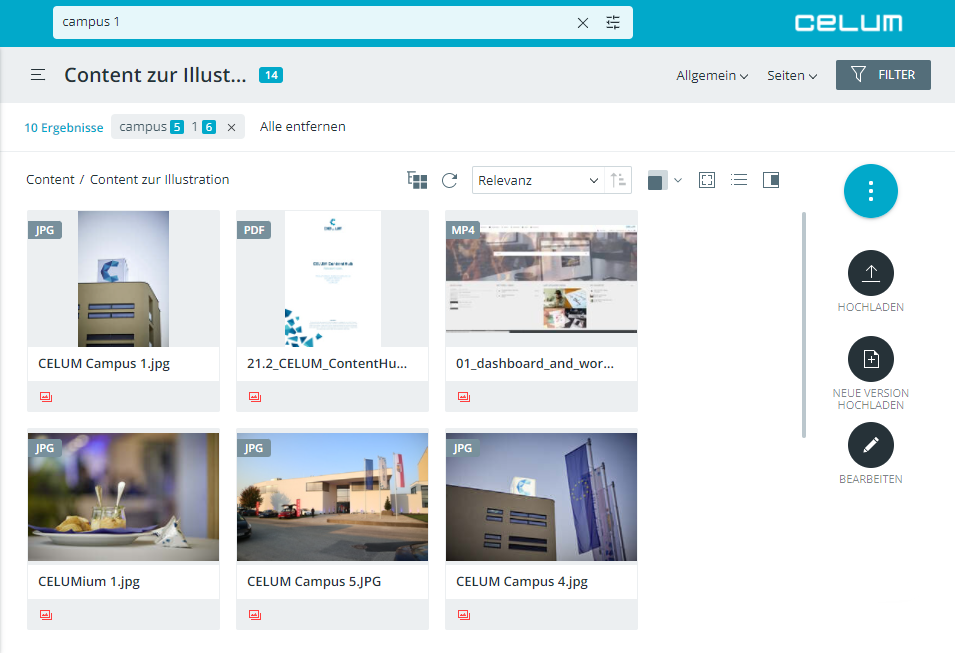Click the search box containing campus 1
Viewport: 955px width, 653px height.
[342, 23]
